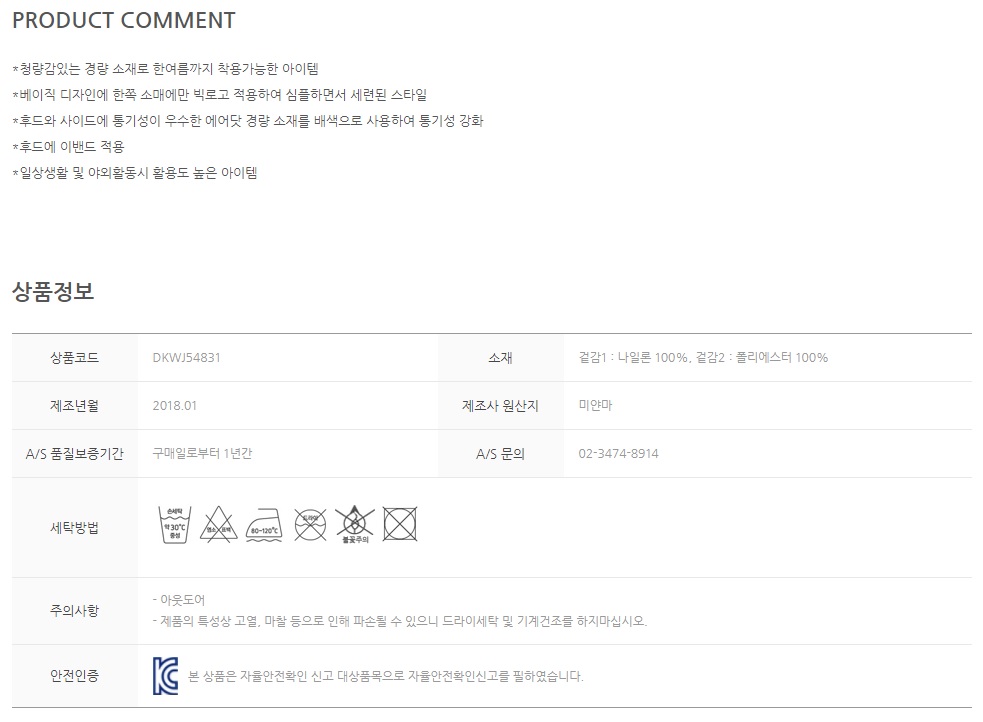Click the comment line about 이밴드 적용
The width and height of the screenshot is (983, 722).
tap(68, 147)
